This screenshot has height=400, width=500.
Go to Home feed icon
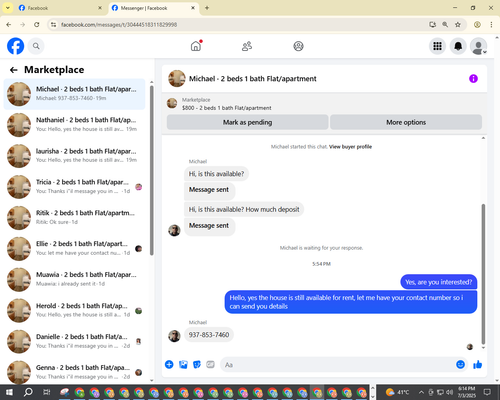[196, 46]
